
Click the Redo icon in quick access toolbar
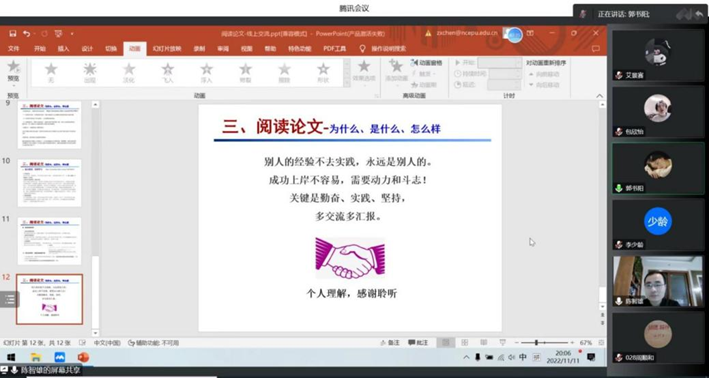pyautogui.click(x=44, y=33)
